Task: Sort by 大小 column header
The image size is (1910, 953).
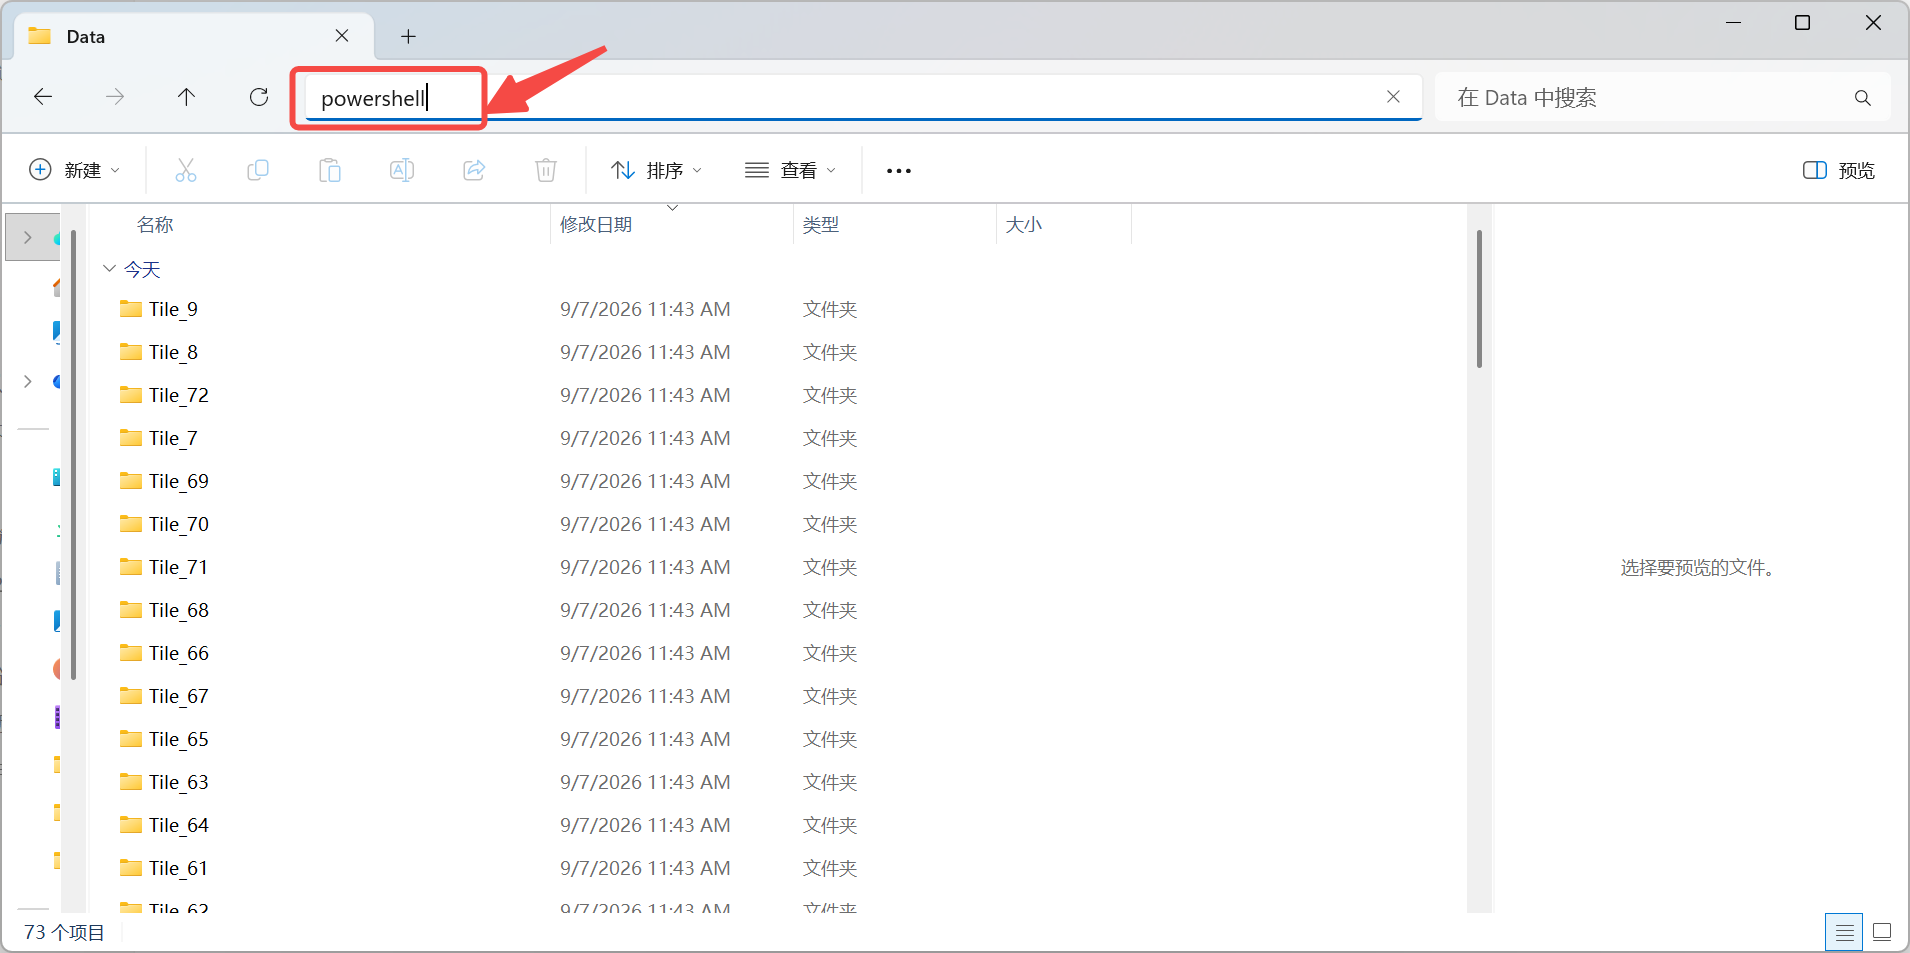Action: coord(1024,225)
